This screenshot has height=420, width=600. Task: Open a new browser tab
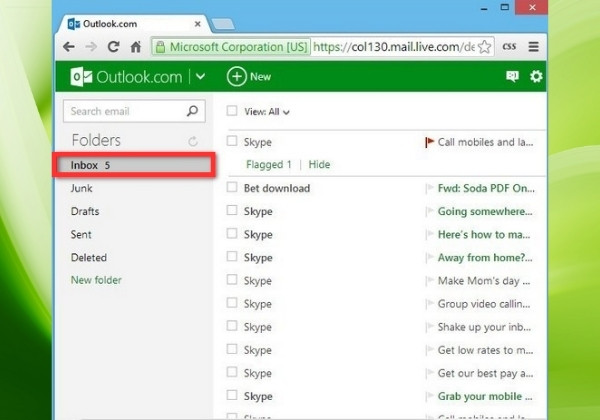[223, 24]
